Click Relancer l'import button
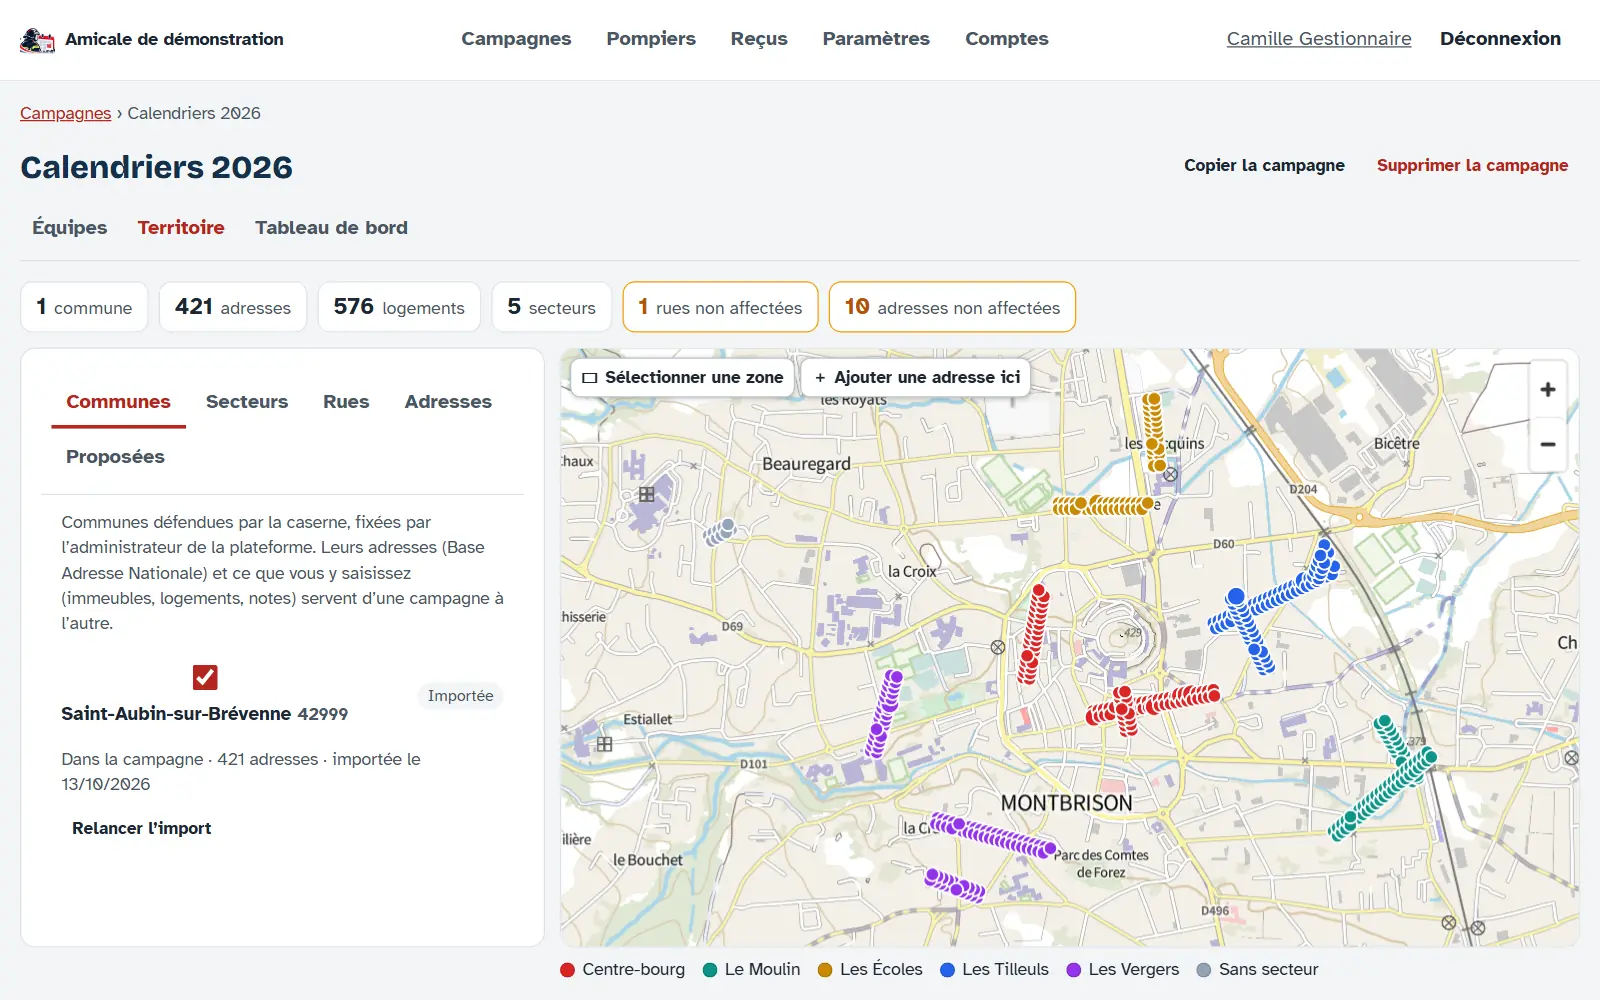1600x1000 pixels. 142,828
